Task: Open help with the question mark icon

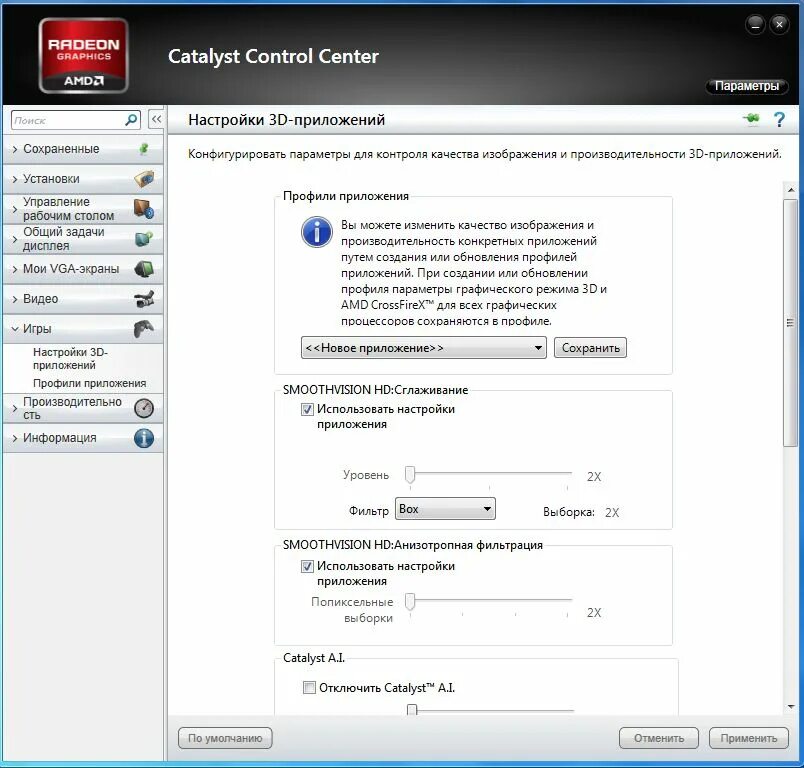Action: click(x=779, y=119)
